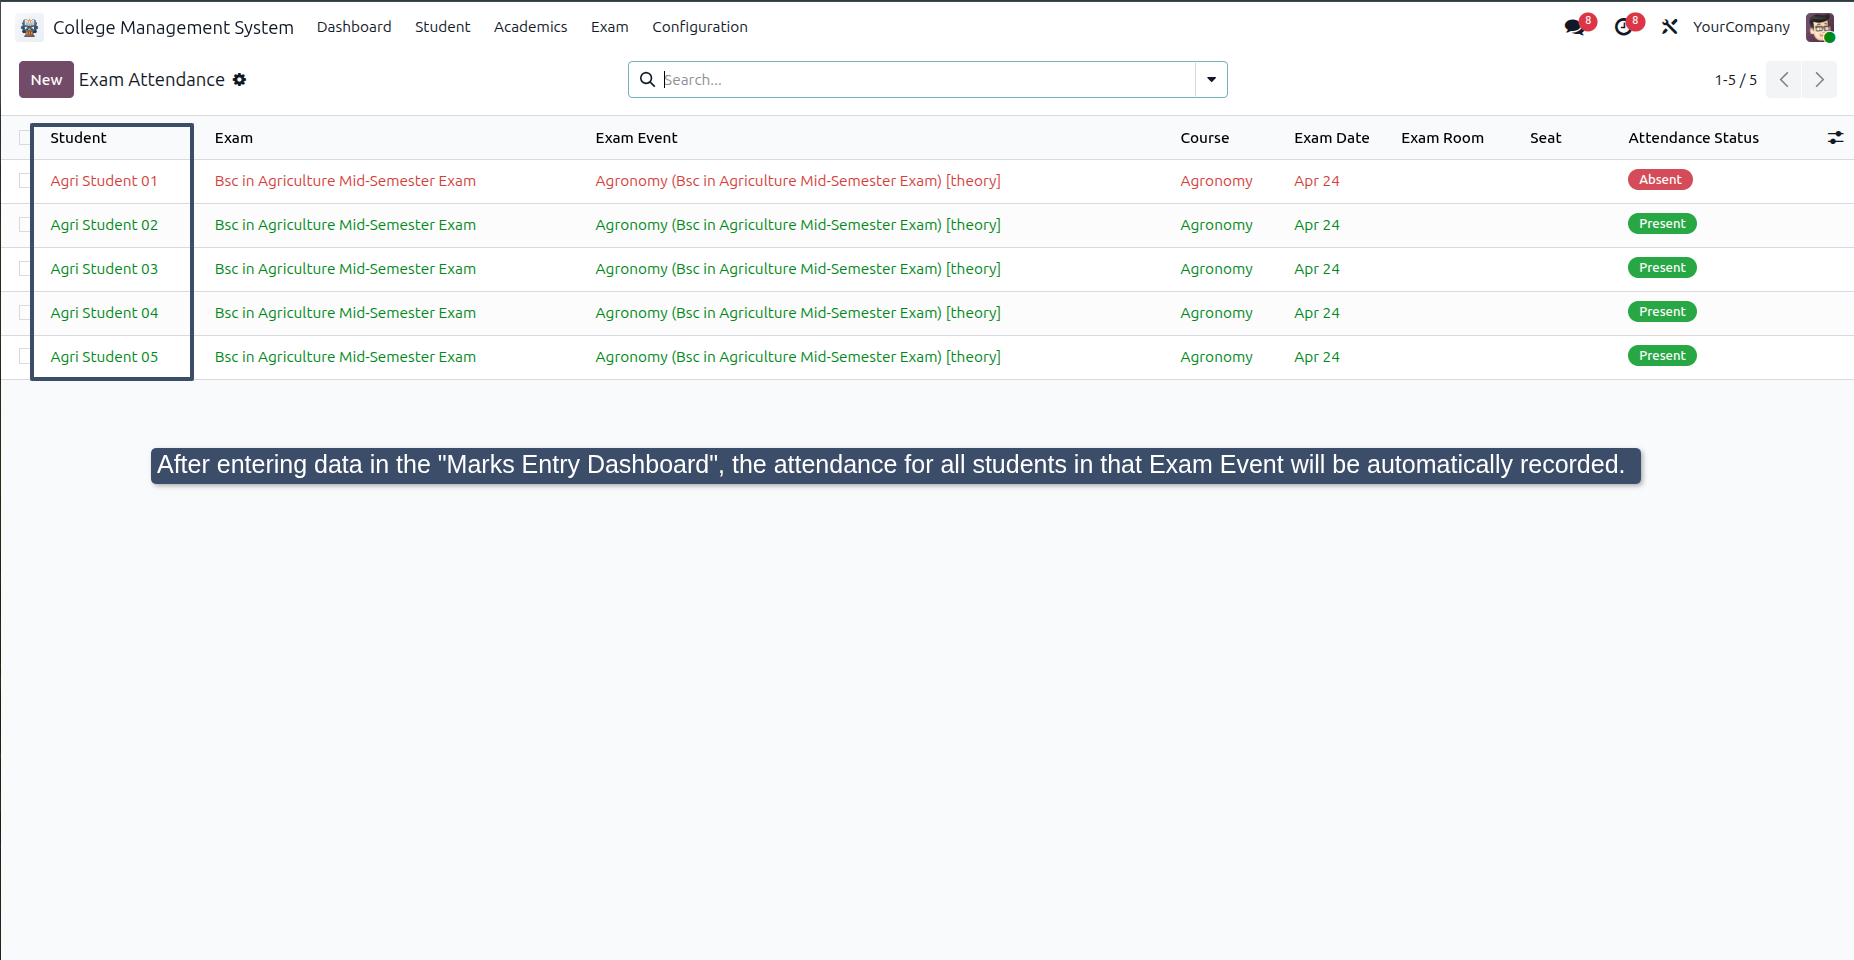The height and width of the screenshot is (960, 1854).
Task: Click Apr 24 date for Agri Student 05
Action: pos(1316,357)
